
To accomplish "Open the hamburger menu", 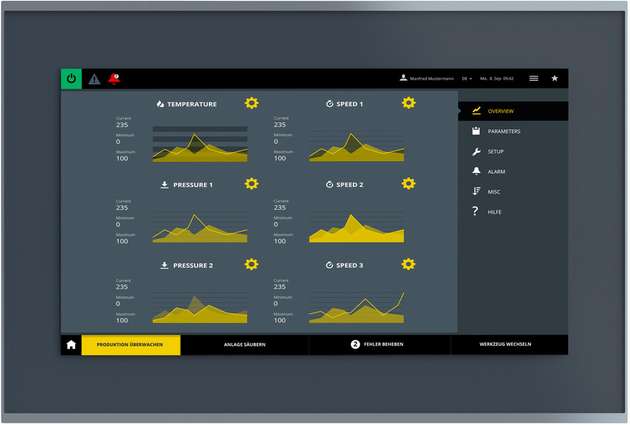I will pos(533,78).
